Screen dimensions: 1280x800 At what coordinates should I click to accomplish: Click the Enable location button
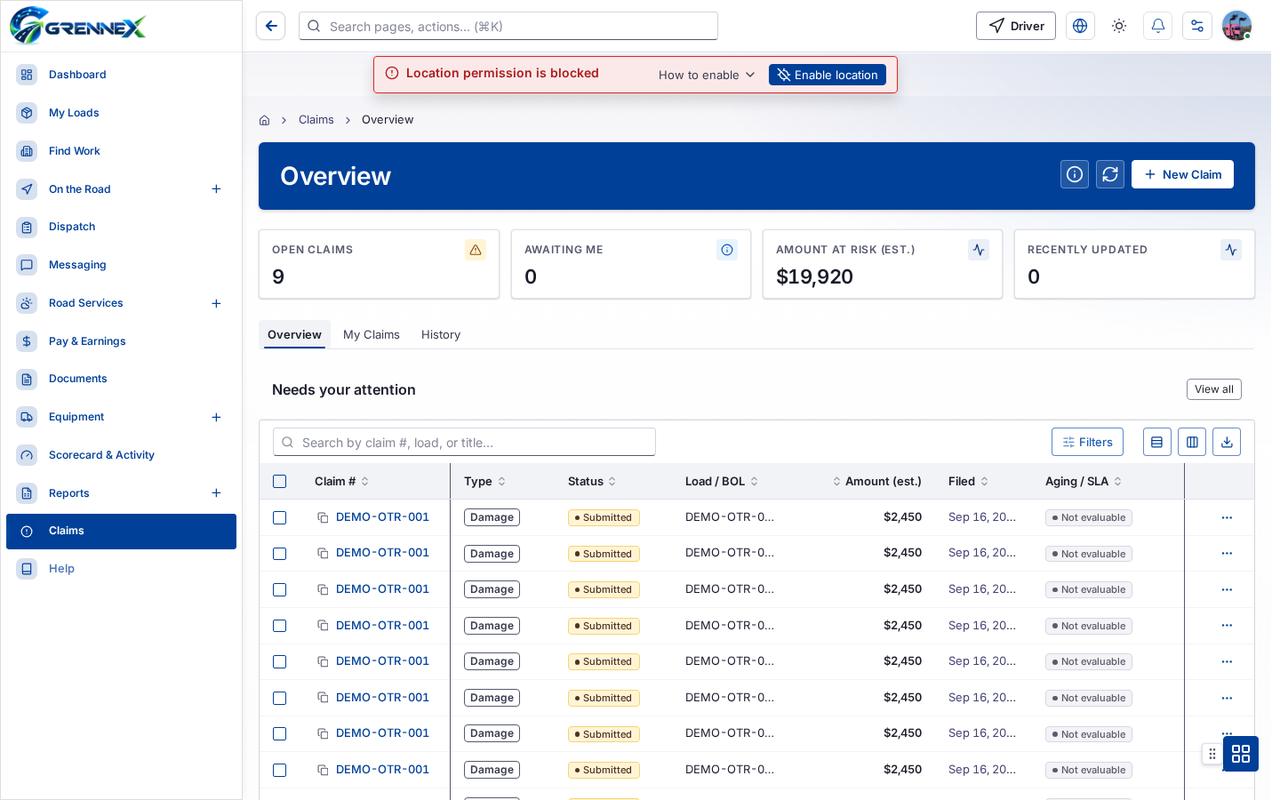point(827,75)
